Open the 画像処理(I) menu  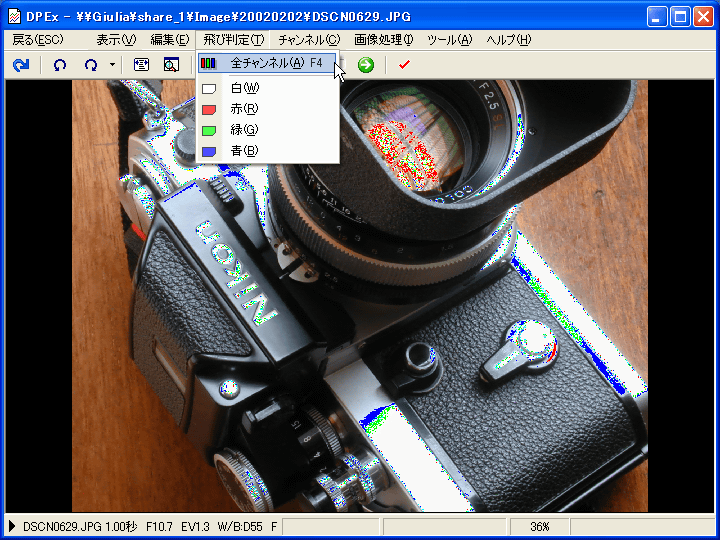click(384, 40)
